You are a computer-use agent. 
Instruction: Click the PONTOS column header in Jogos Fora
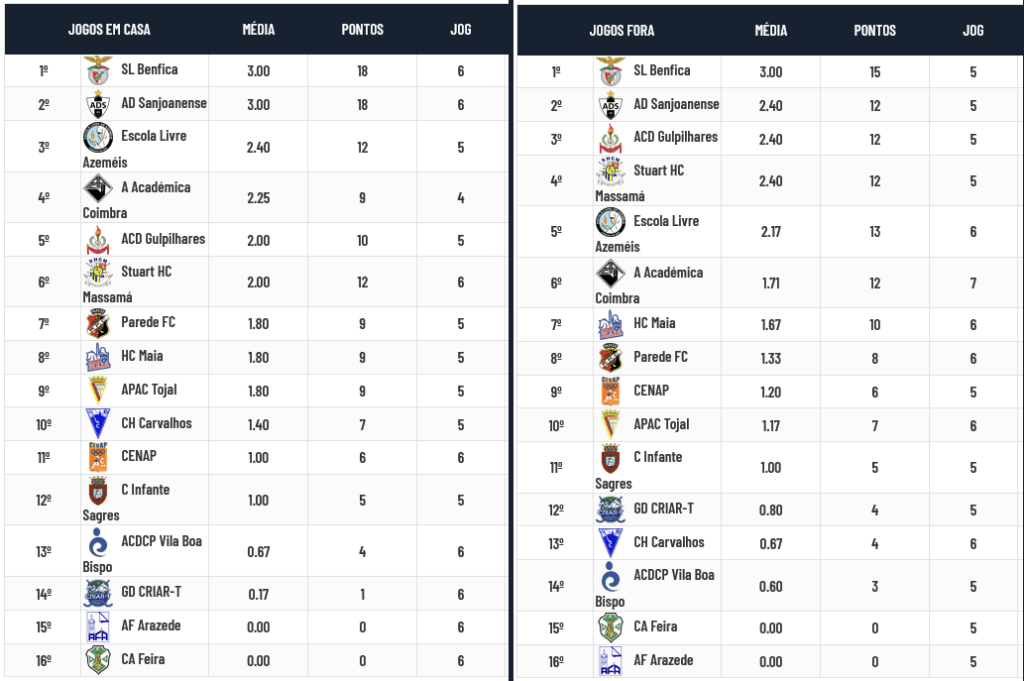(875, 30)
